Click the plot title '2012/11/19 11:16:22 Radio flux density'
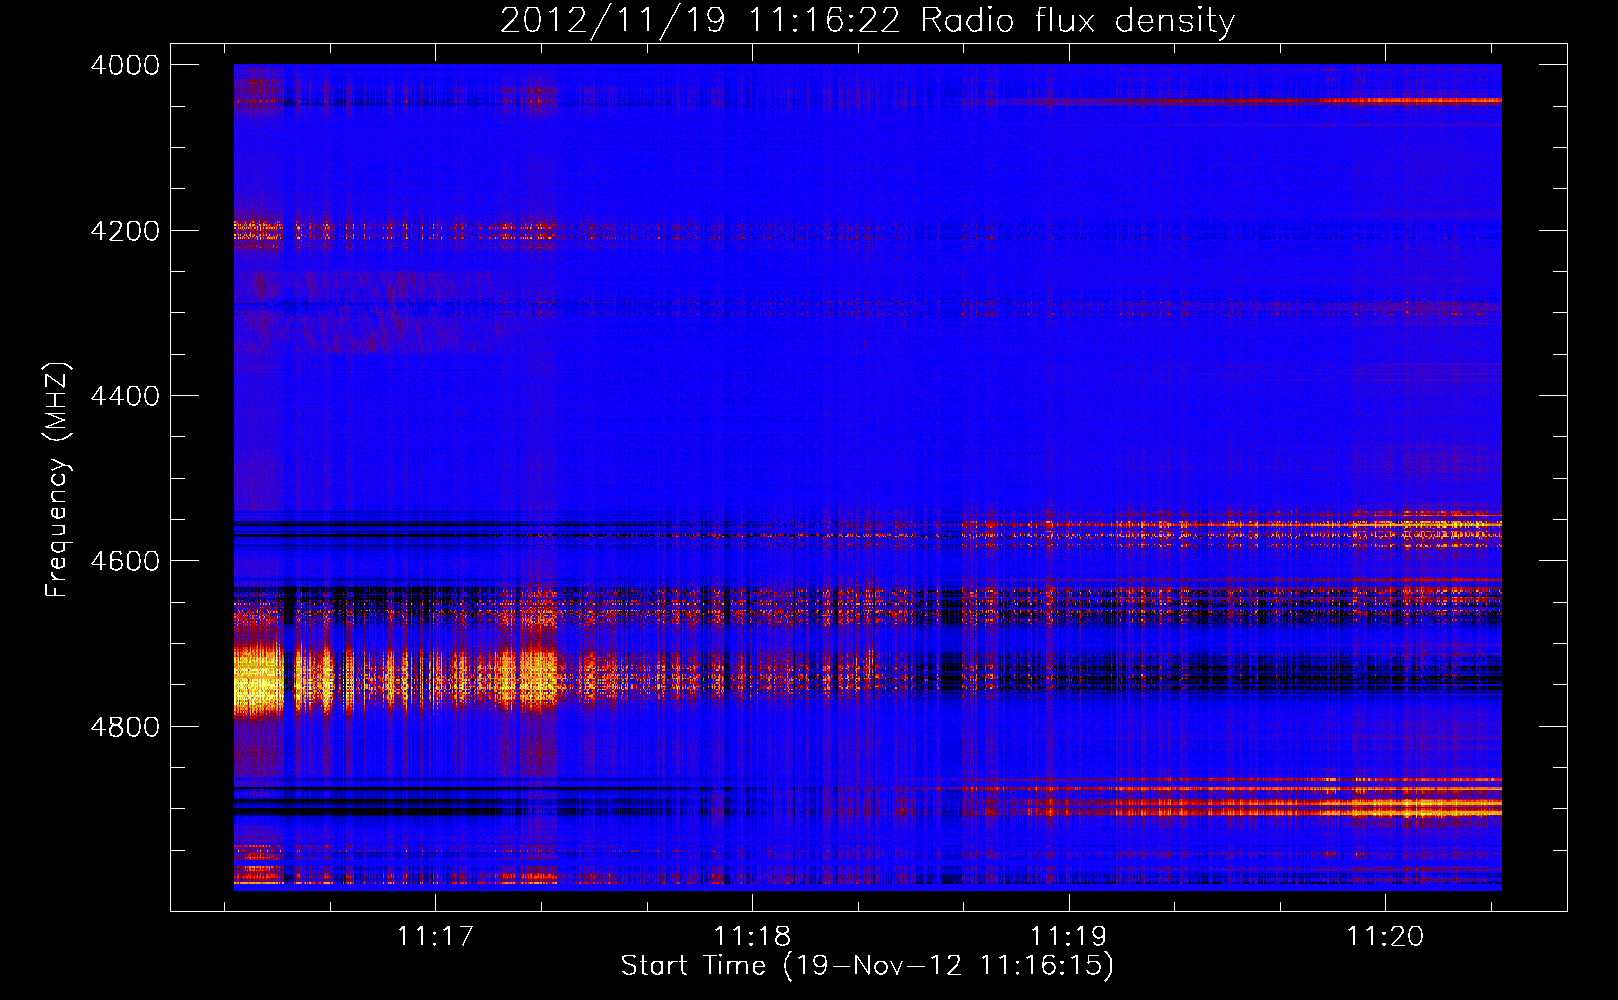Viewport: 1618px width, 1000px height. tap(867, 20)
